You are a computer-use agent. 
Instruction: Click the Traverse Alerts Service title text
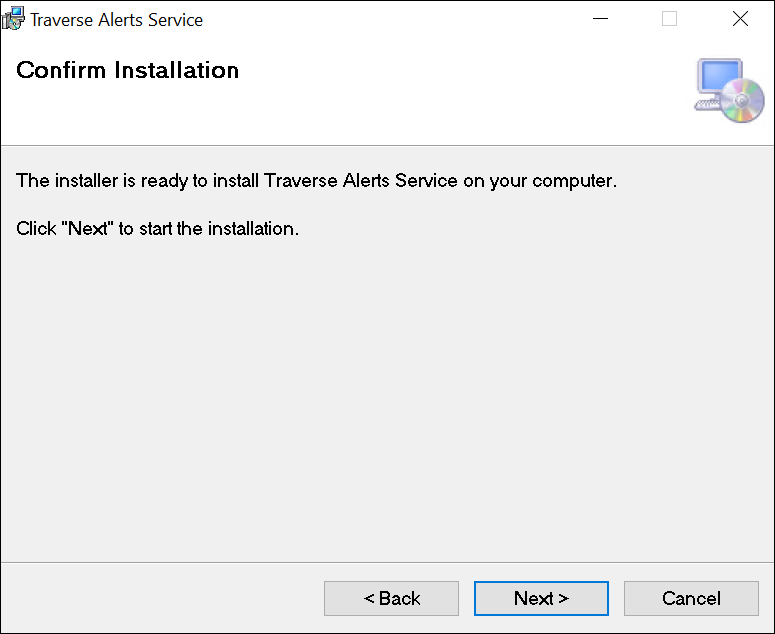(x=116, y=20)
